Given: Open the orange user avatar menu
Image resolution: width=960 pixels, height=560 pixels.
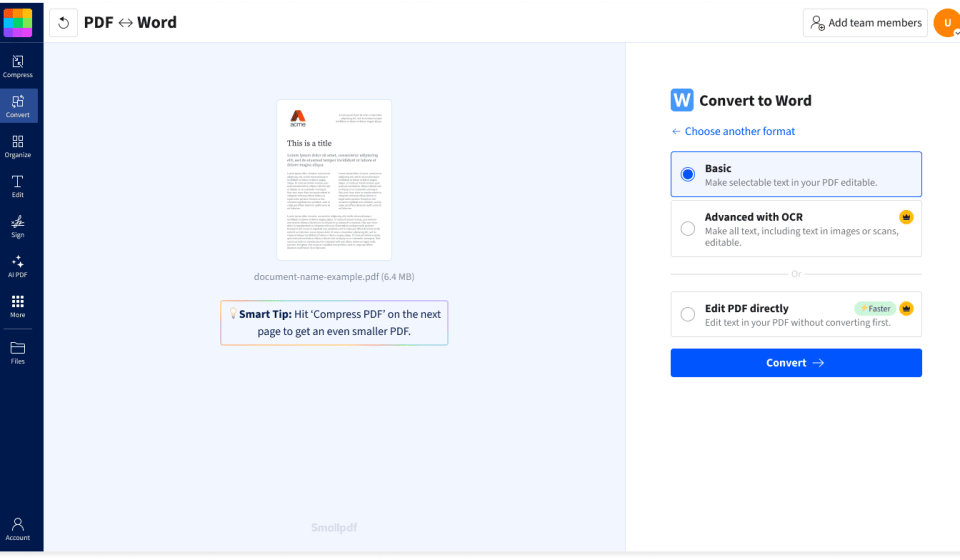Looking at the screenshot, I should 947,23.
